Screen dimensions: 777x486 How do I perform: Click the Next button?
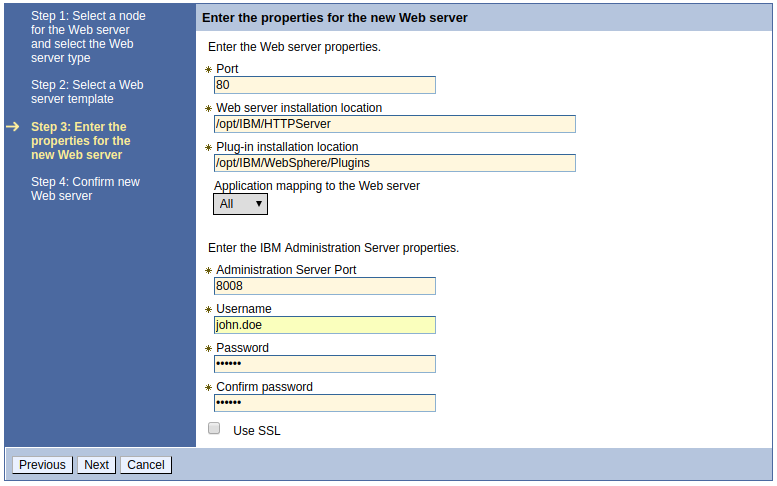click(97, 465)
